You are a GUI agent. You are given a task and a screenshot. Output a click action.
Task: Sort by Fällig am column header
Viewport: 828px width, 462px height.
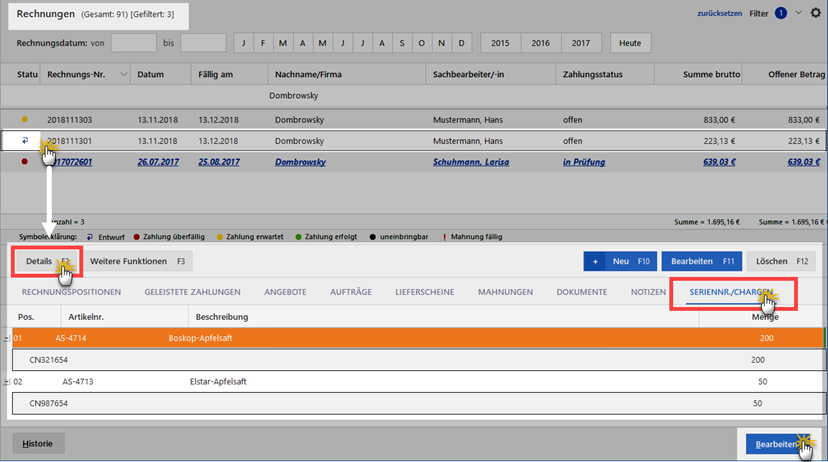pyautogui.click(x=229, y=74)
